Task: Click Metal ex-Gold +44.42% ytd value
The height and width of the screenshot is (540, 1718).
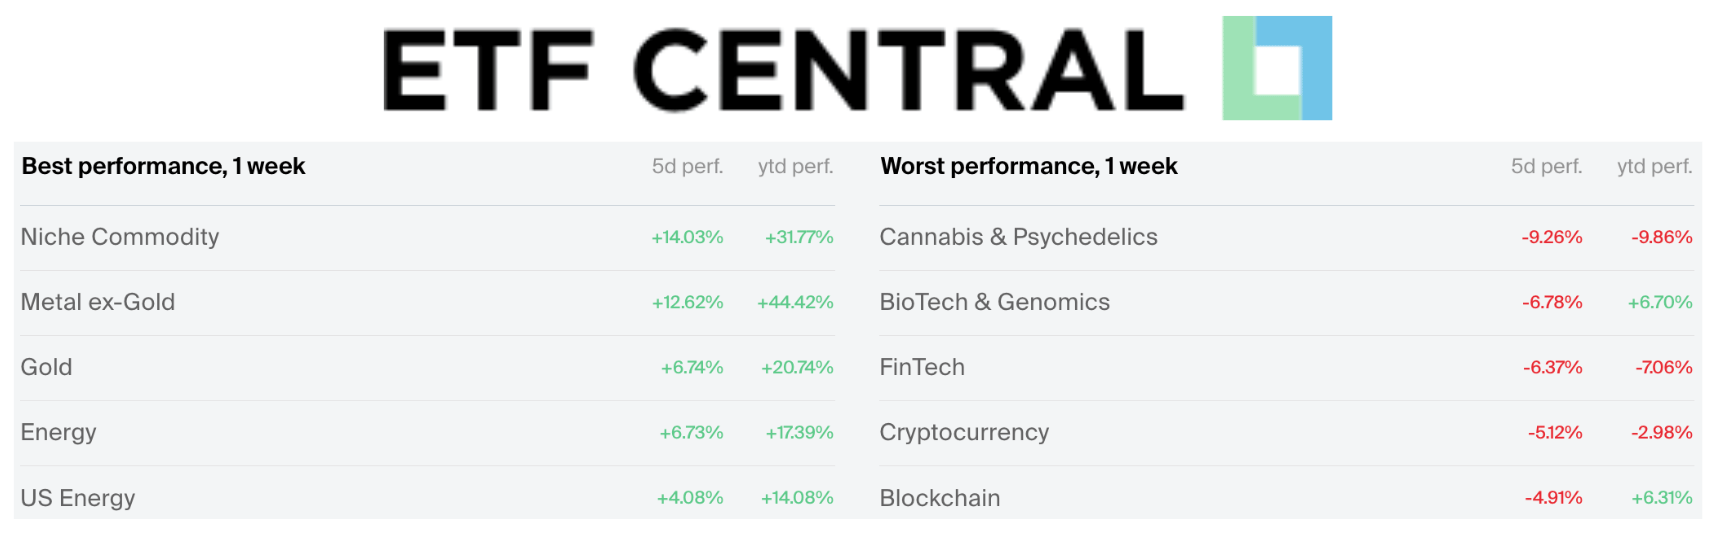Action: 795,302
